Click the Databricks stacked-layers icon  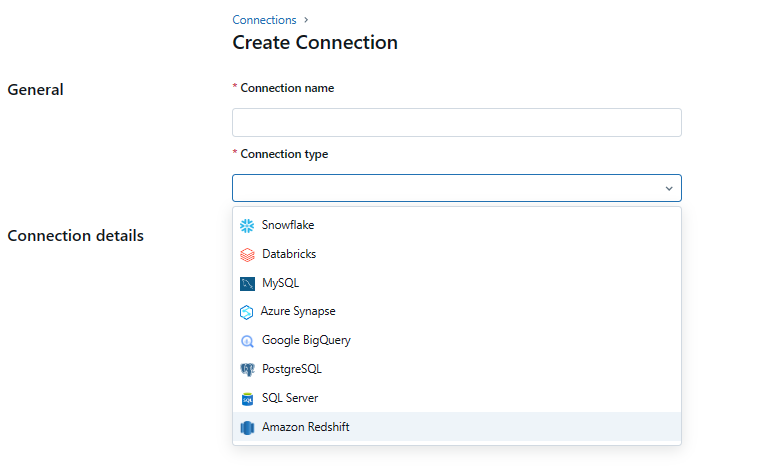click(x=247, y=255)
